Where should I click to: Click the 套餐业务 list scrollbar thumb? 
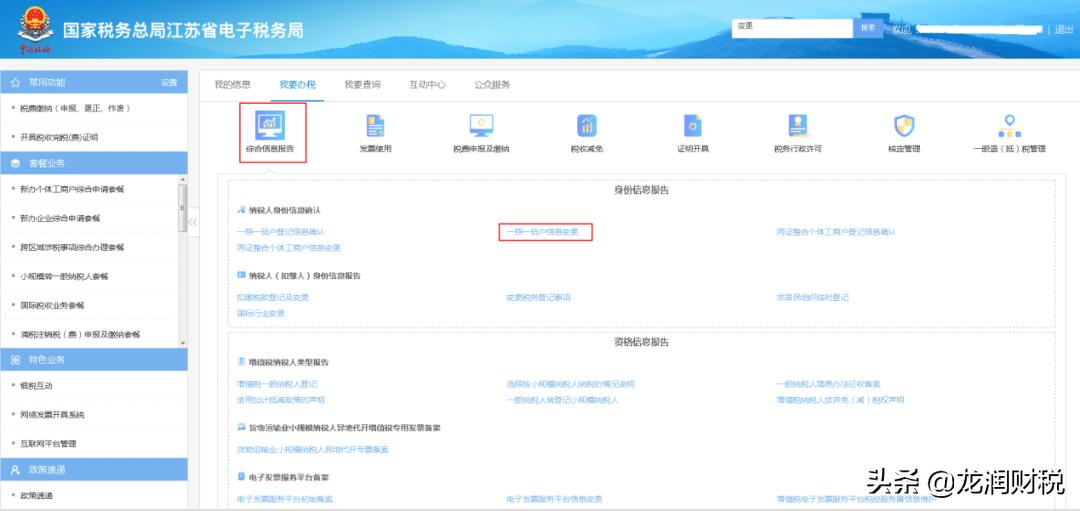click(x=183, y=208)
